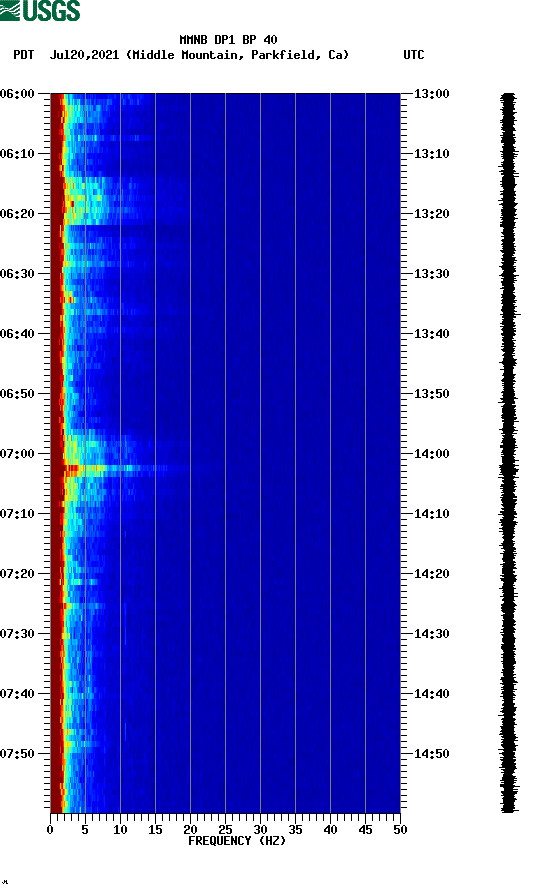The height and width of the screenshot is (893, 552).
Task: Click the 30 Hz frequency tick label
Action: pyautogui.click(x=260, y=830)
